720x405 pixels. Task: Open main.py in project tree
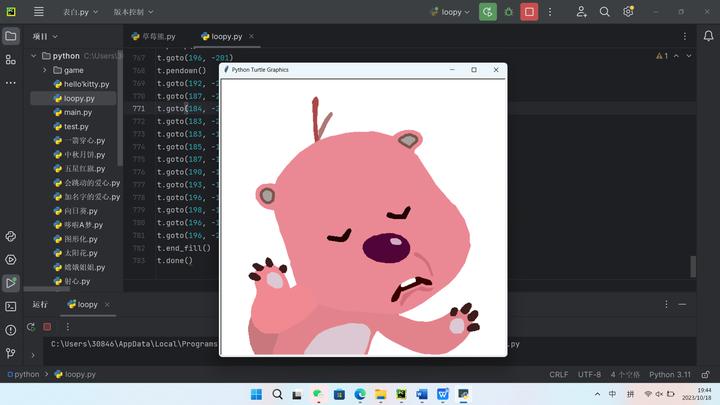(x=73, y=112)
